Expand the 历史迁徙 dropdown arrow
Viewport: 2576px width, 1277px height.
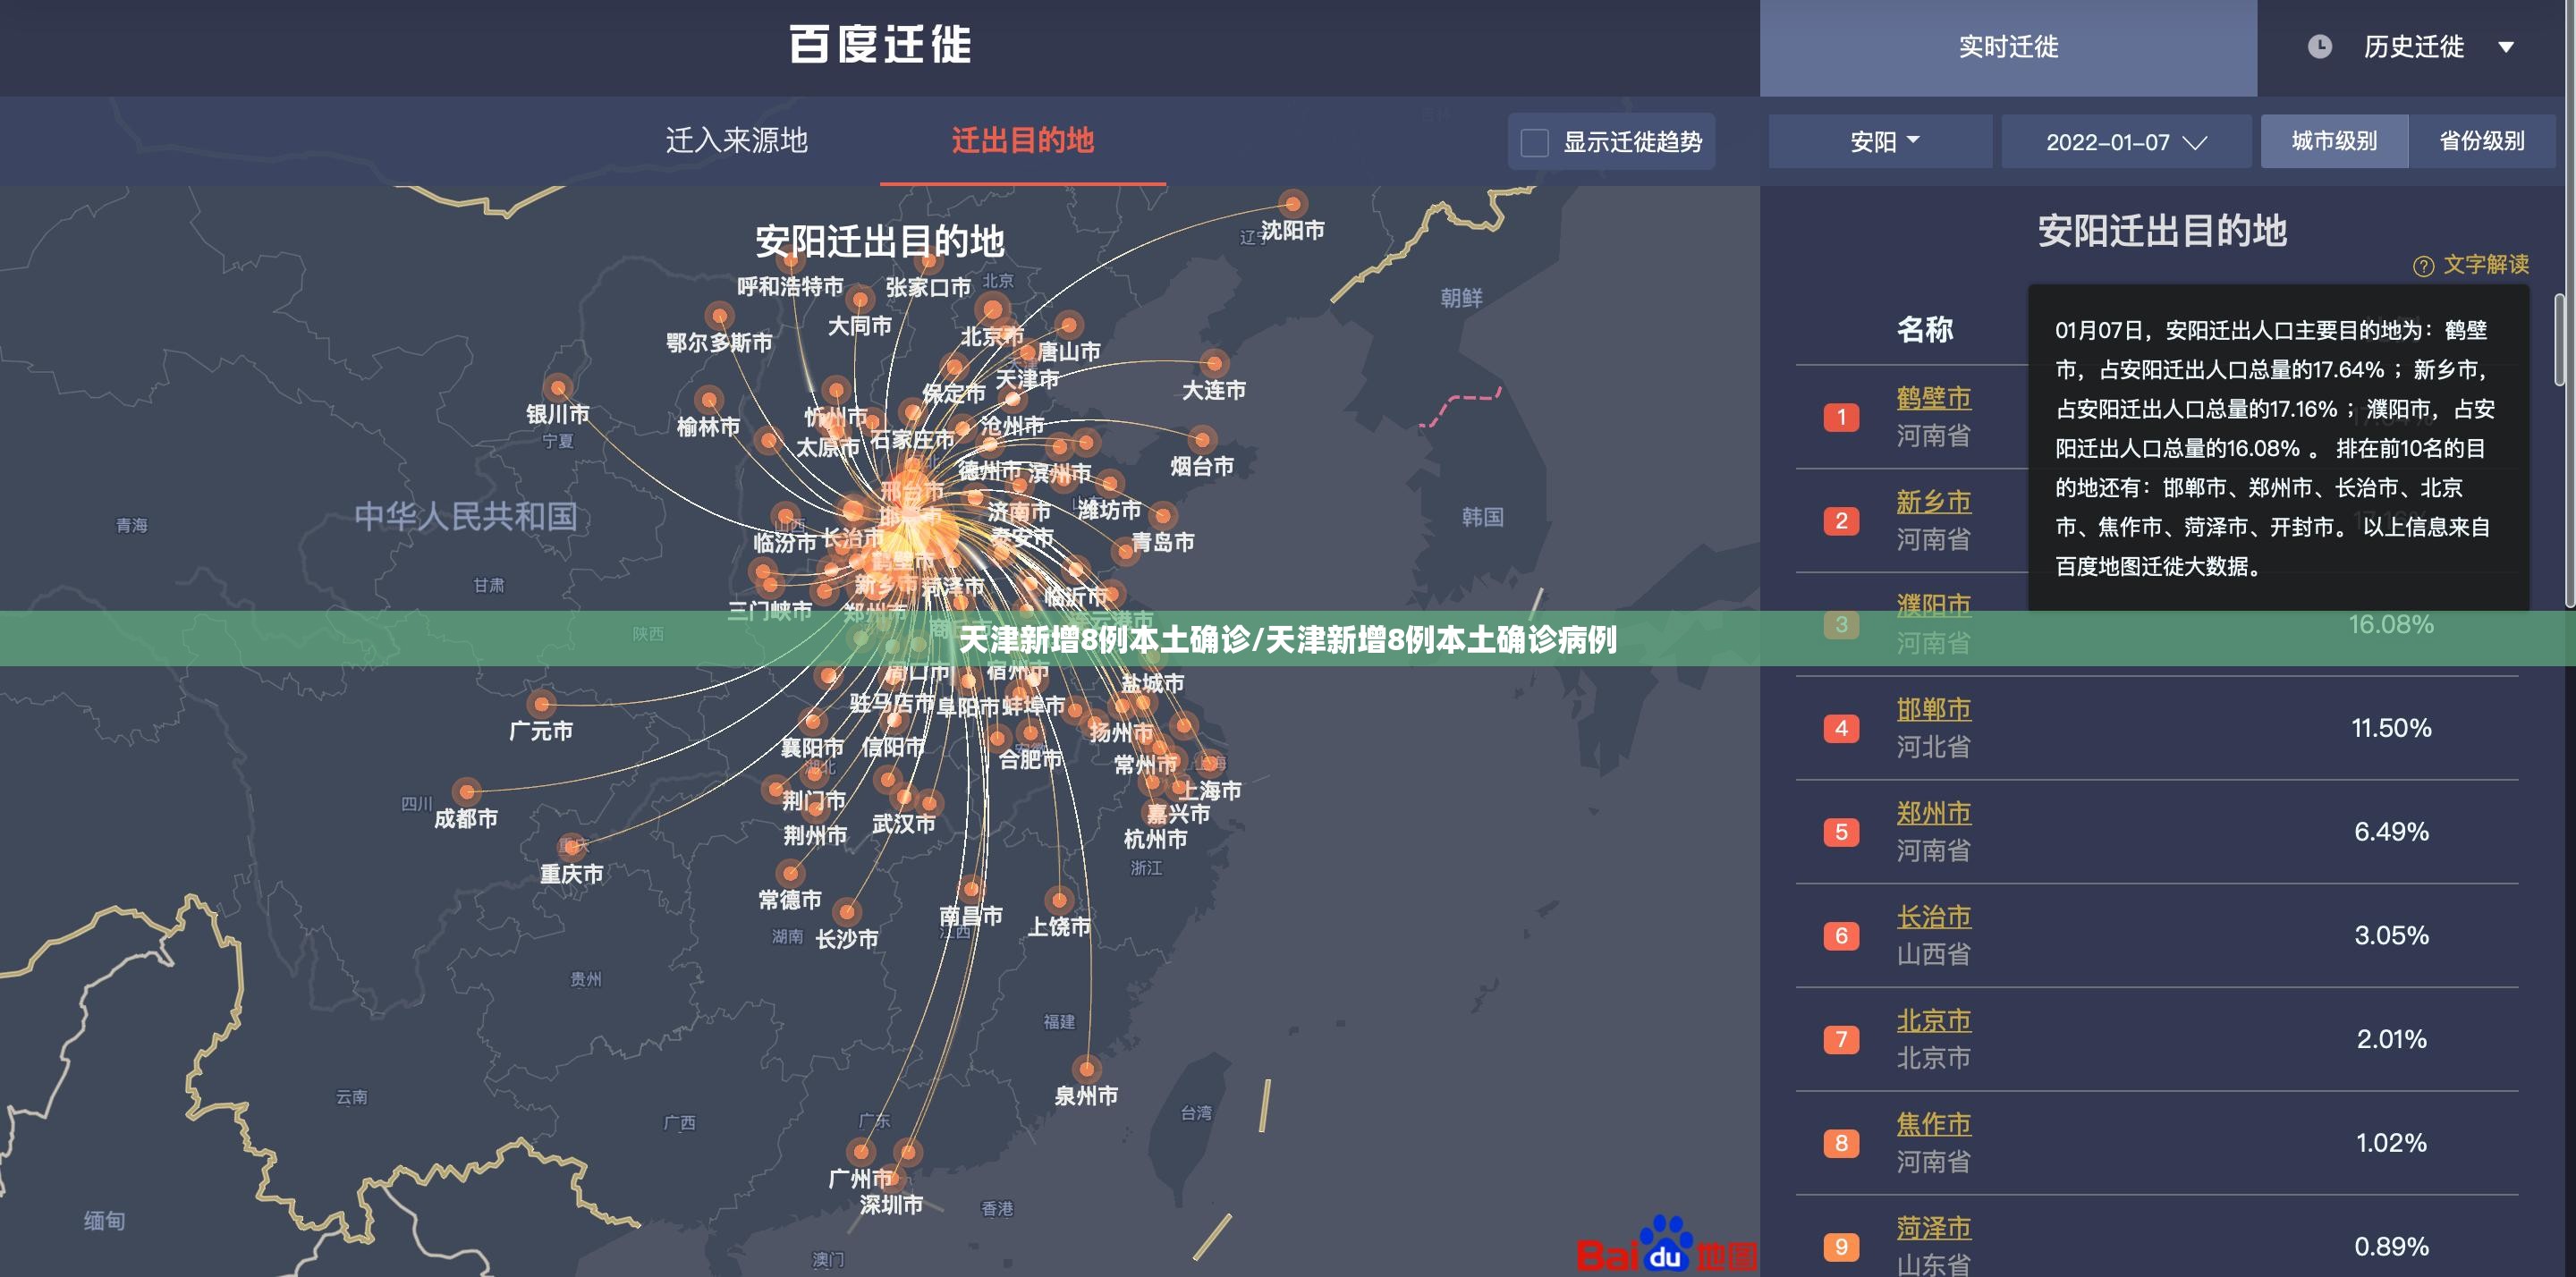[2506, 47]
